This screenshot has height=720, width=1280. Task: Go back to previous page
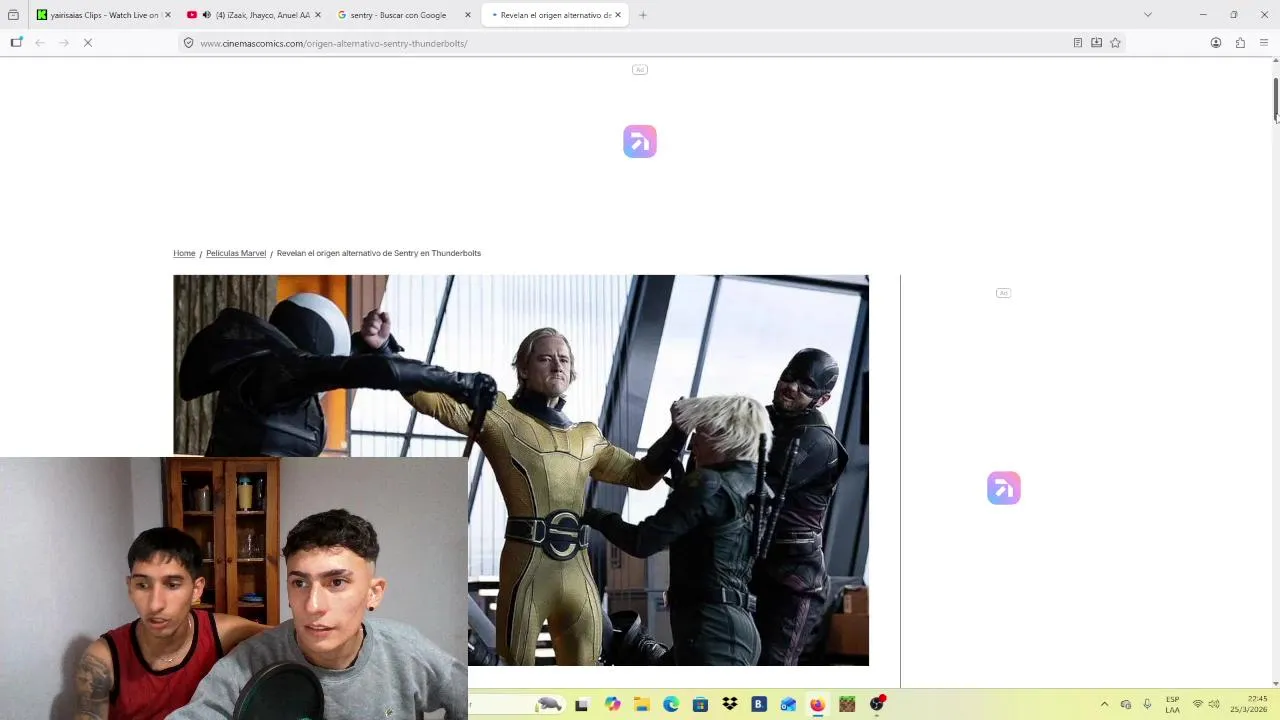click(x=40, y=43)
